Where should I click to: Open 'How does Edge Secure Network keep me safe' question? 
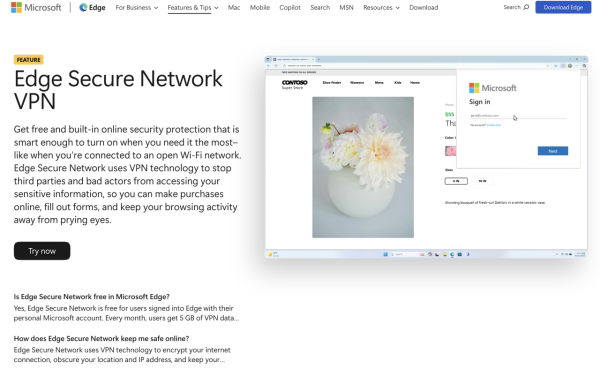[101, 338]
